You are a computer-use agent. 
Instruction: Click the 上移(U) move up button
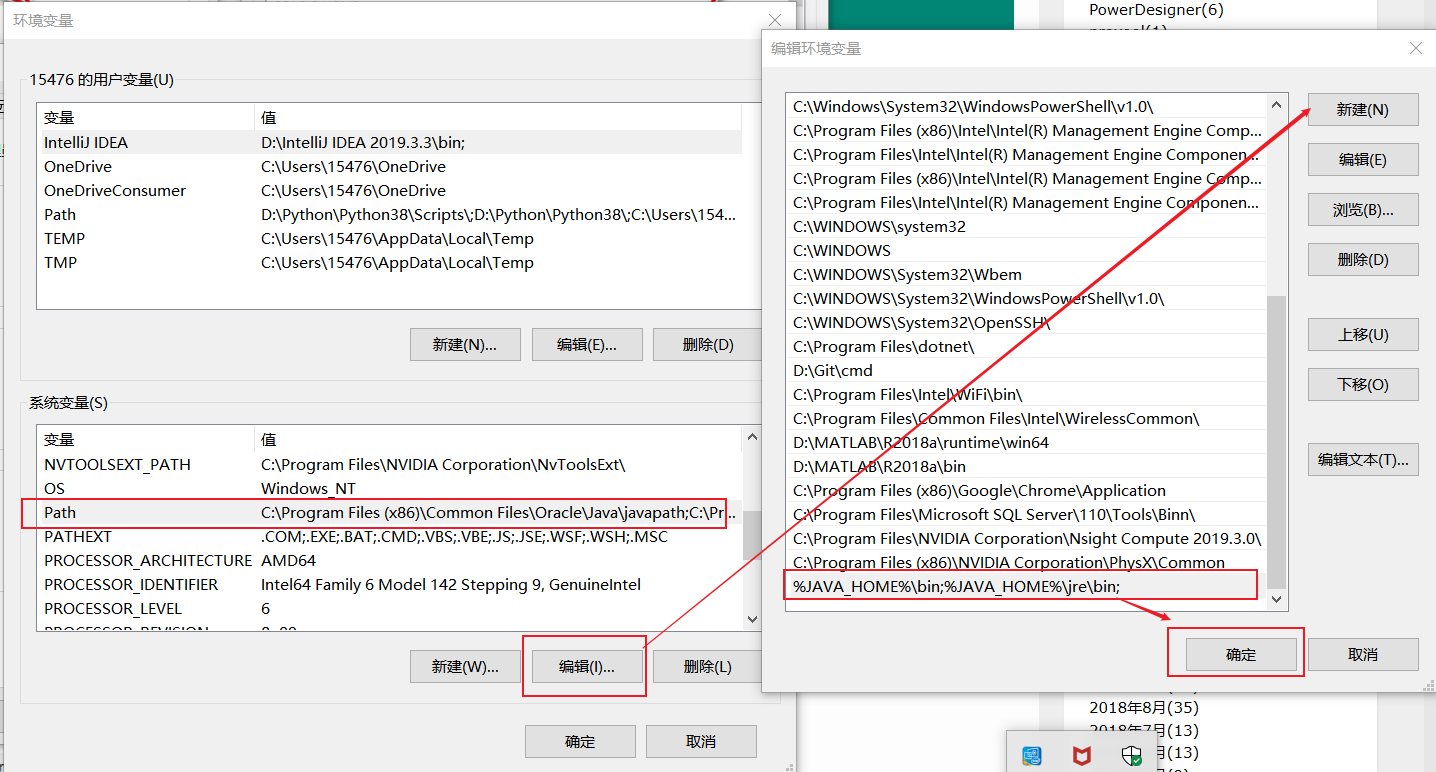pyautogui.click(x=1363, y=335)
